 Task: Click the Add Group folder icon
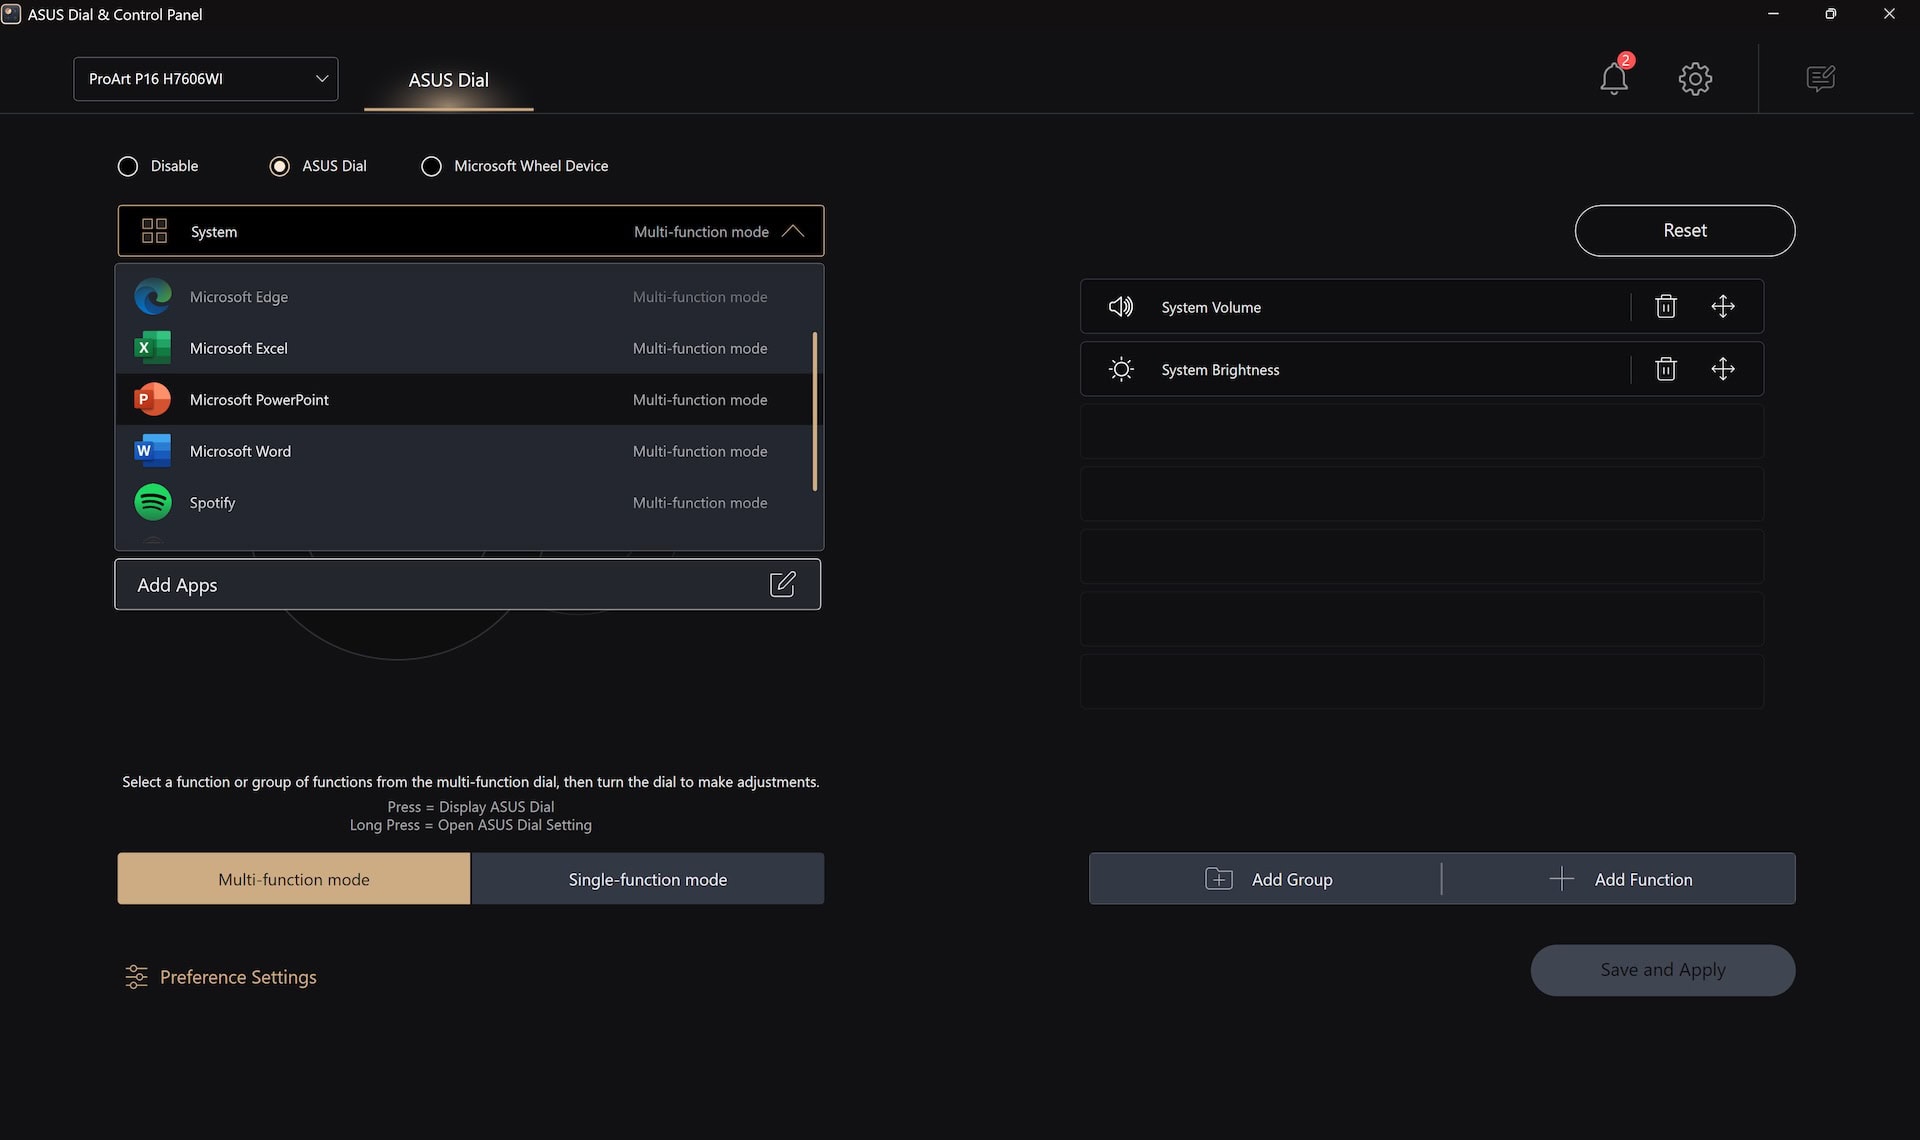[x=1218, y=879]
